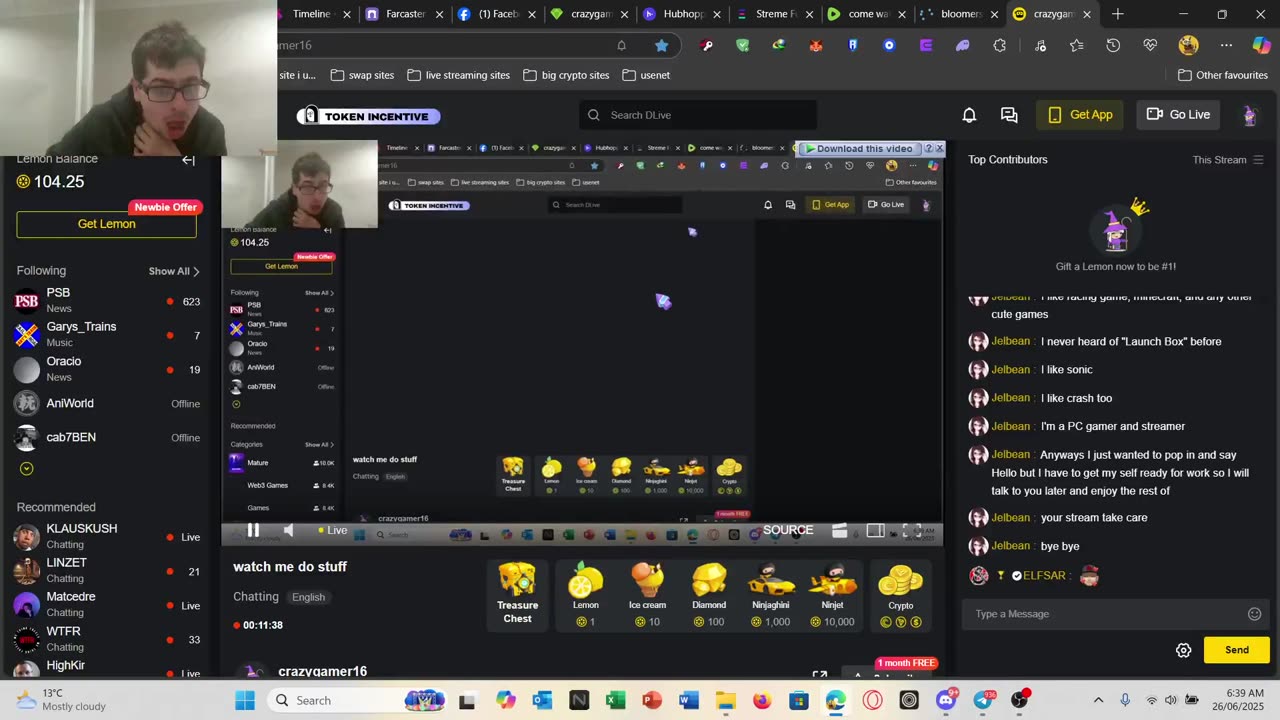Open the big crypto sites bookmarks folder
The width and height of the screenshot is (1280, 720).
(x=566, y=75)
